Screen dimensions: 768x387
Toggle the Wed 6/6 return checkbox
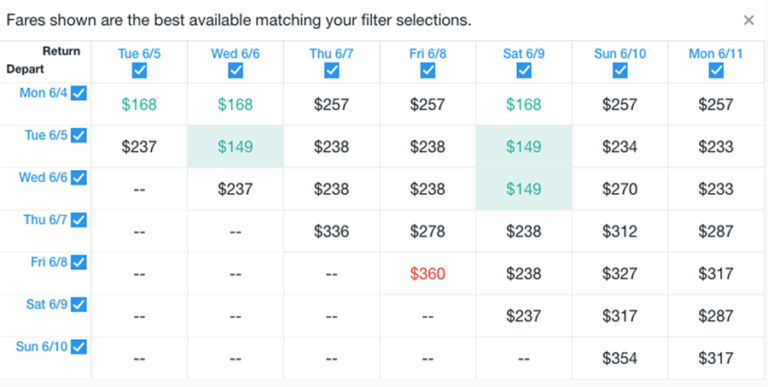pos(235,71)
